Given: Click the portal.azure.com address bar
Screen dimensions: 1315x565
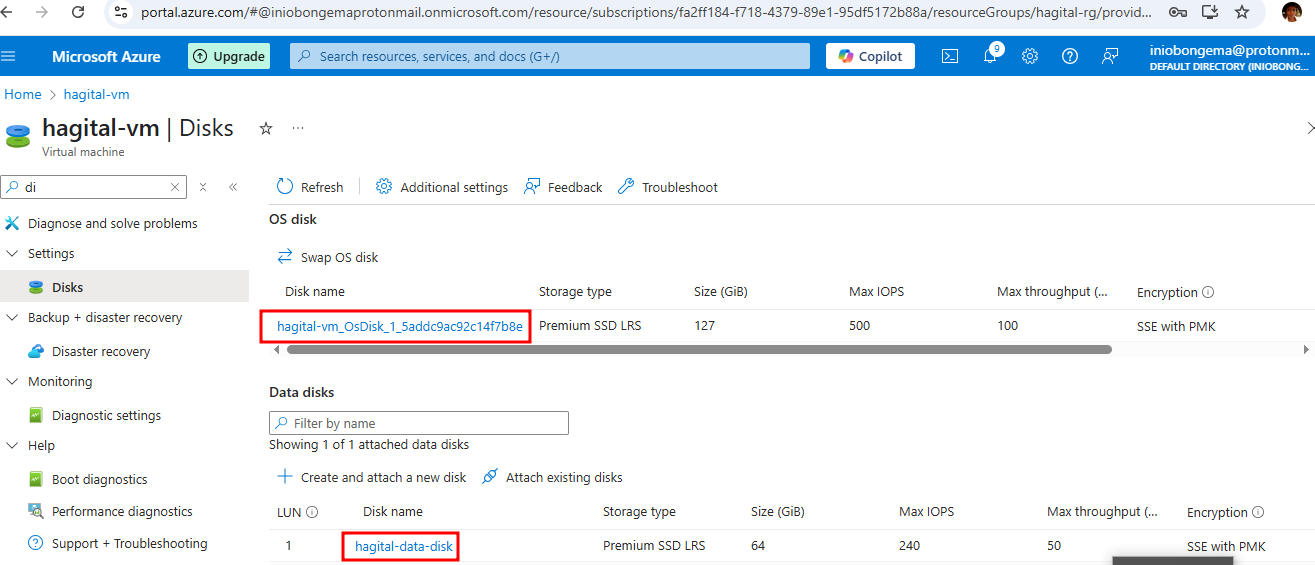Looking at the screenshot, I should (645, 13).
